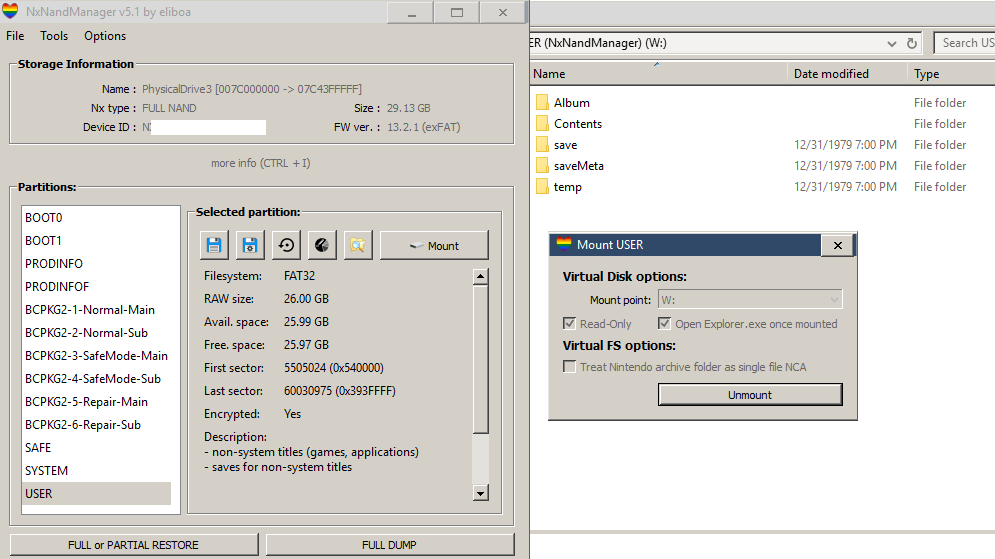995x559 pixels.
Task: Select the BCPKG2-6-Repair-Sub partition
Action: (96, 424)
